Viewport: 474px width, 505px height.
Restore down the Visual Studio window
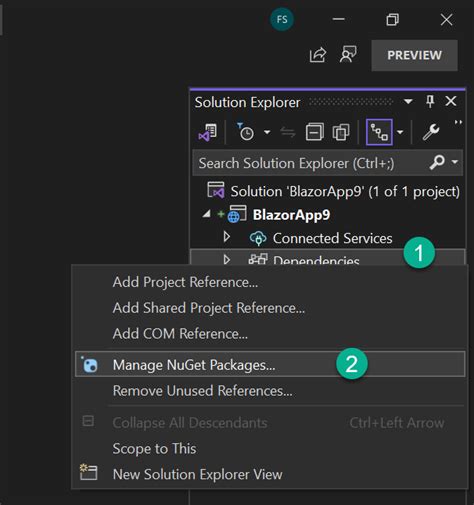point(392,20)
